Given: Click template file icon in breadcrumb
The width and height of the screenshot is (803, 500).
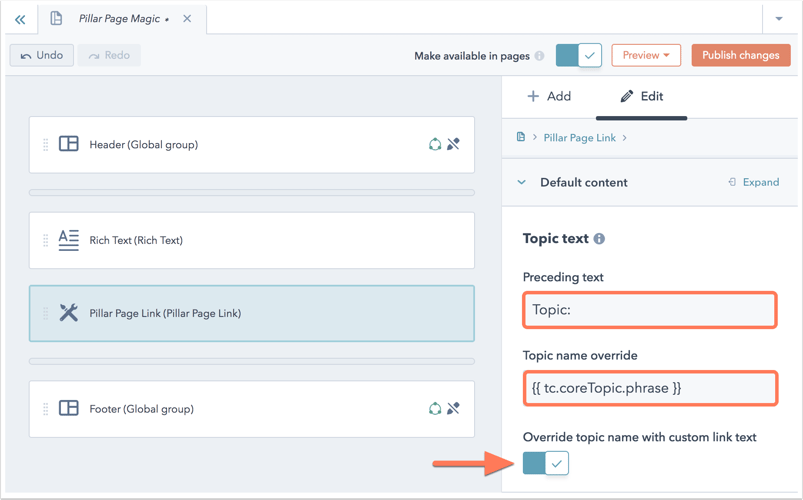Looking at the screenshot, I should click(x=521, y=137).
